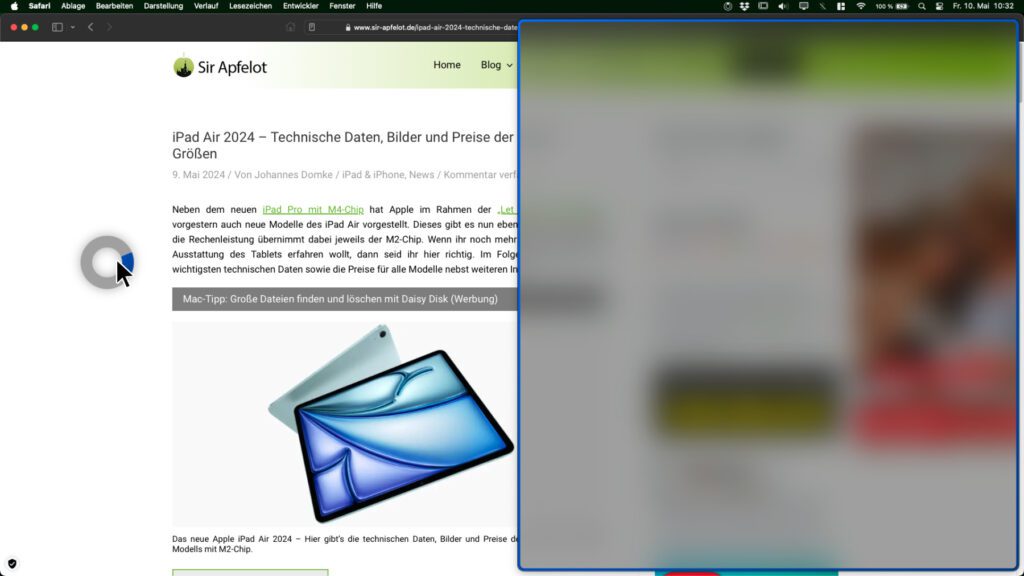
Task: Open the Lesezeichen menu
Action: point(250,6)
